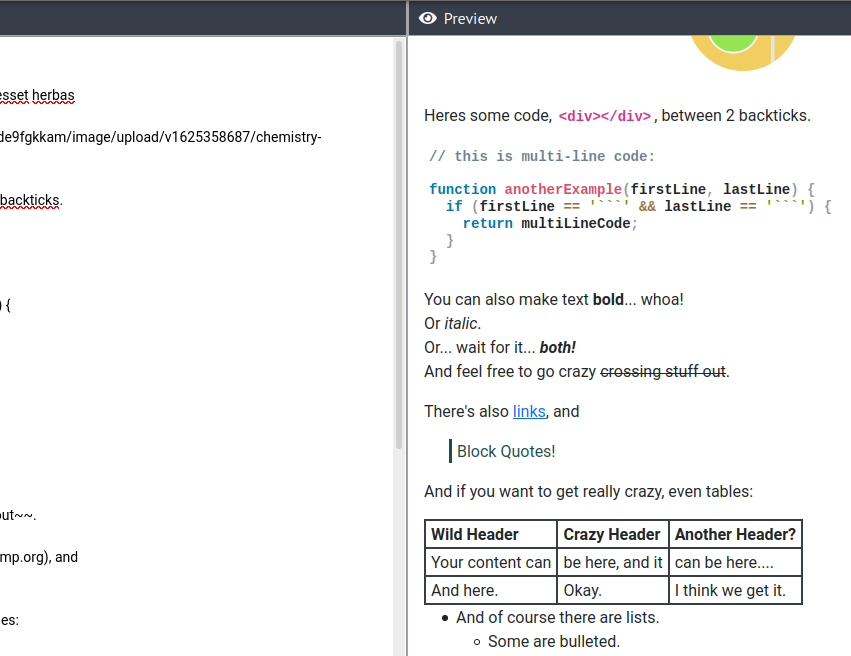Click the 'Wild Header' table header
Screen dimensions: 851x656
(x=491, y=534)
